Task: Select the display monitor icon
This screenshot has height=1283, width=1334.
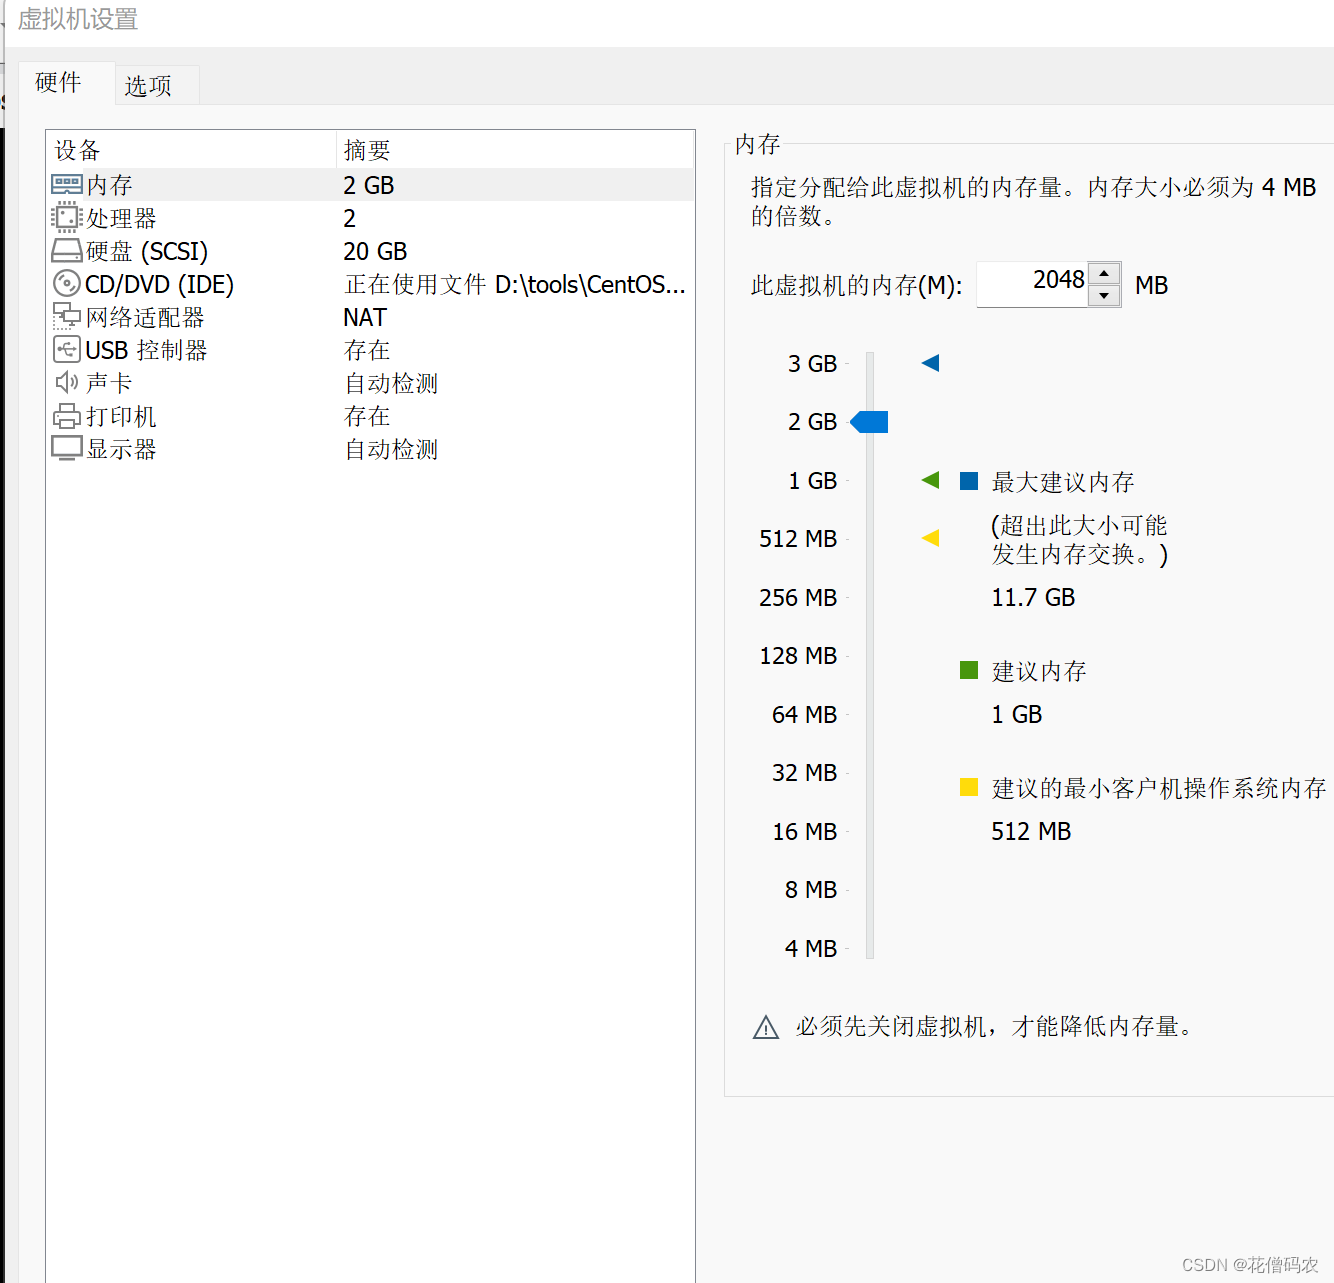Action: [x=67, y=449]
